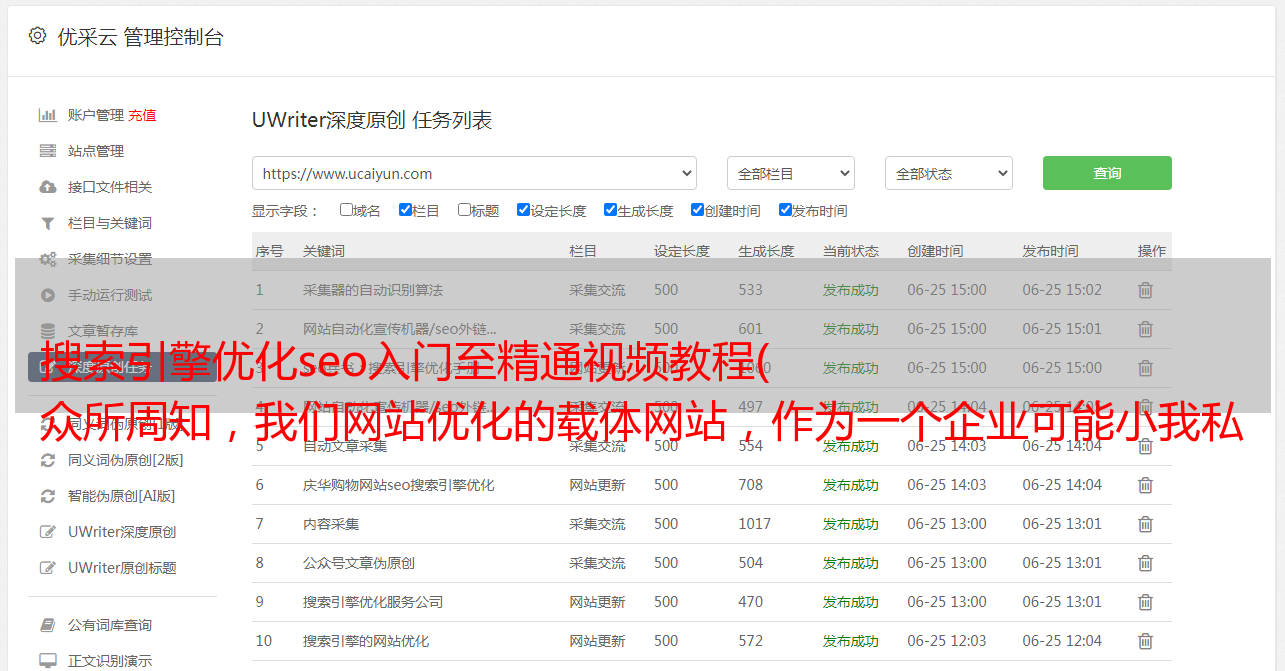Click the 关键词 column header
The width and height of the screenshot is (1285, 671).
324,251
